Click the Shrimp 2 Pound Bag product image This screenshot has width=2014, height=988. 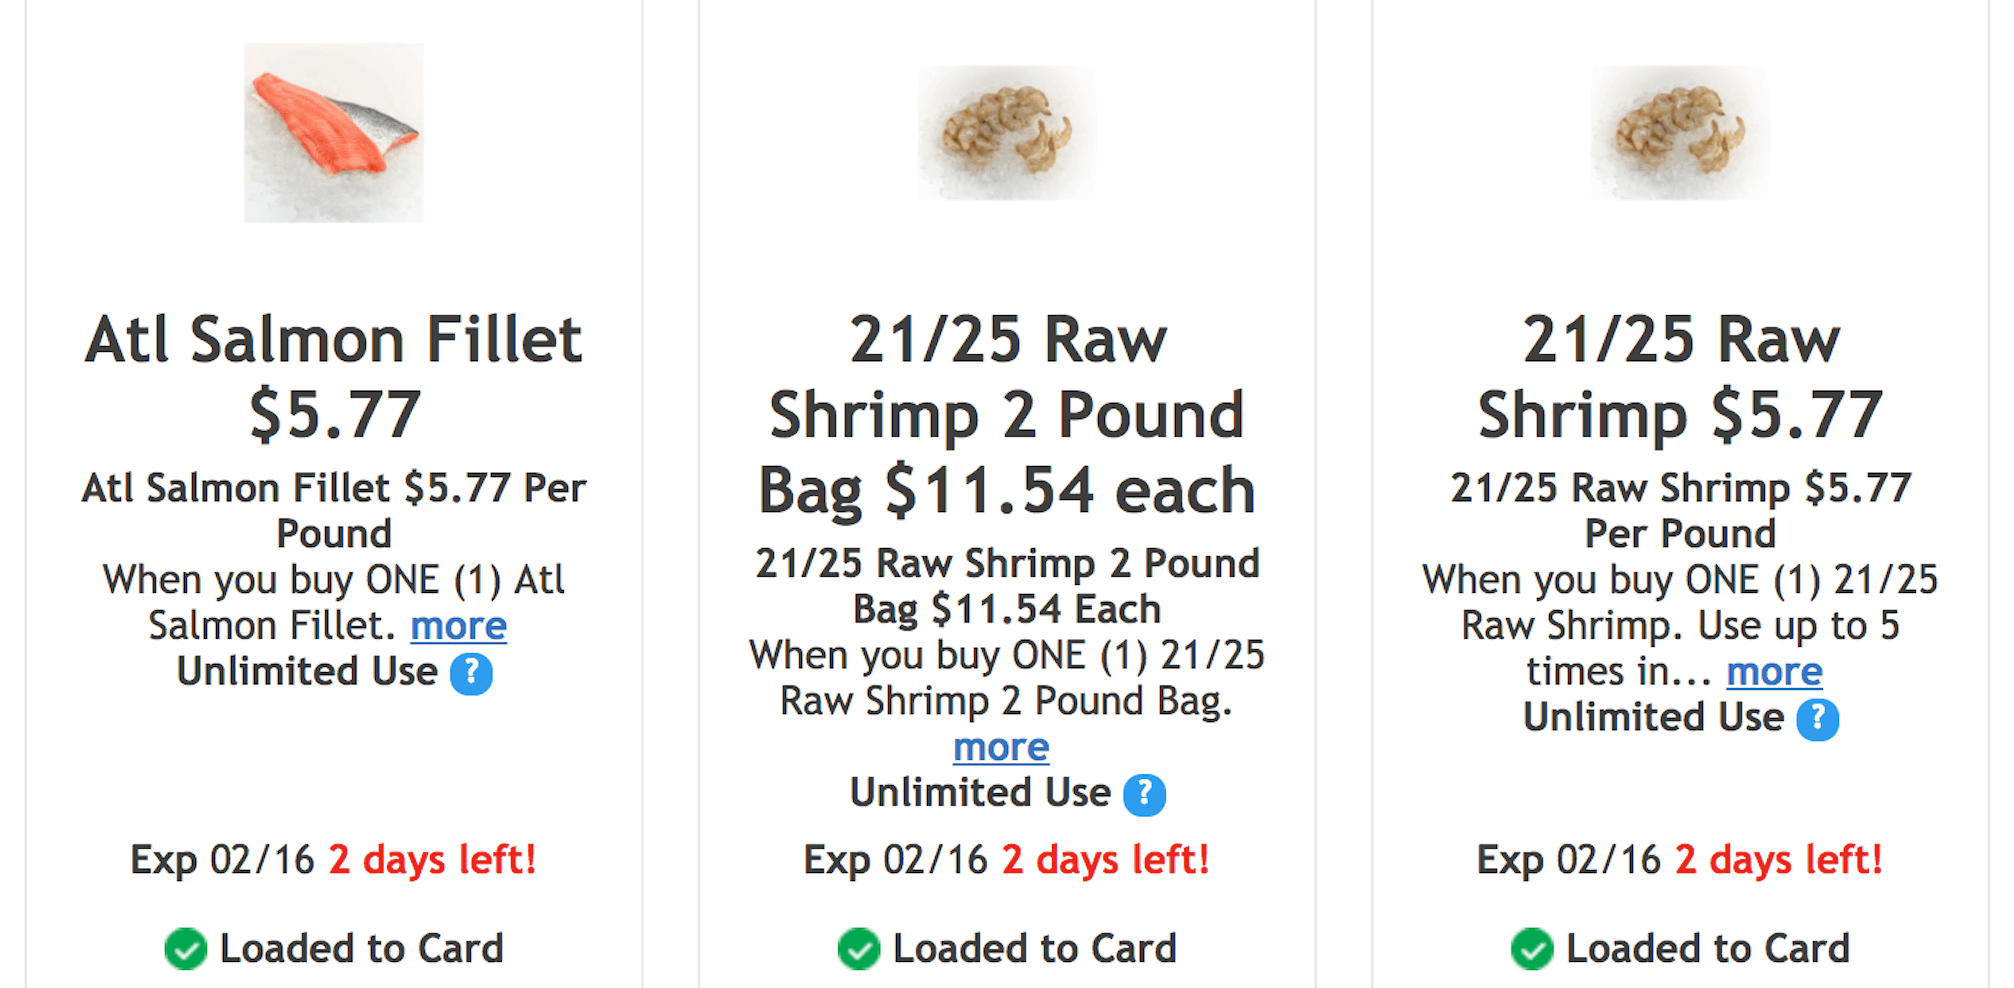pos(1007,132)
